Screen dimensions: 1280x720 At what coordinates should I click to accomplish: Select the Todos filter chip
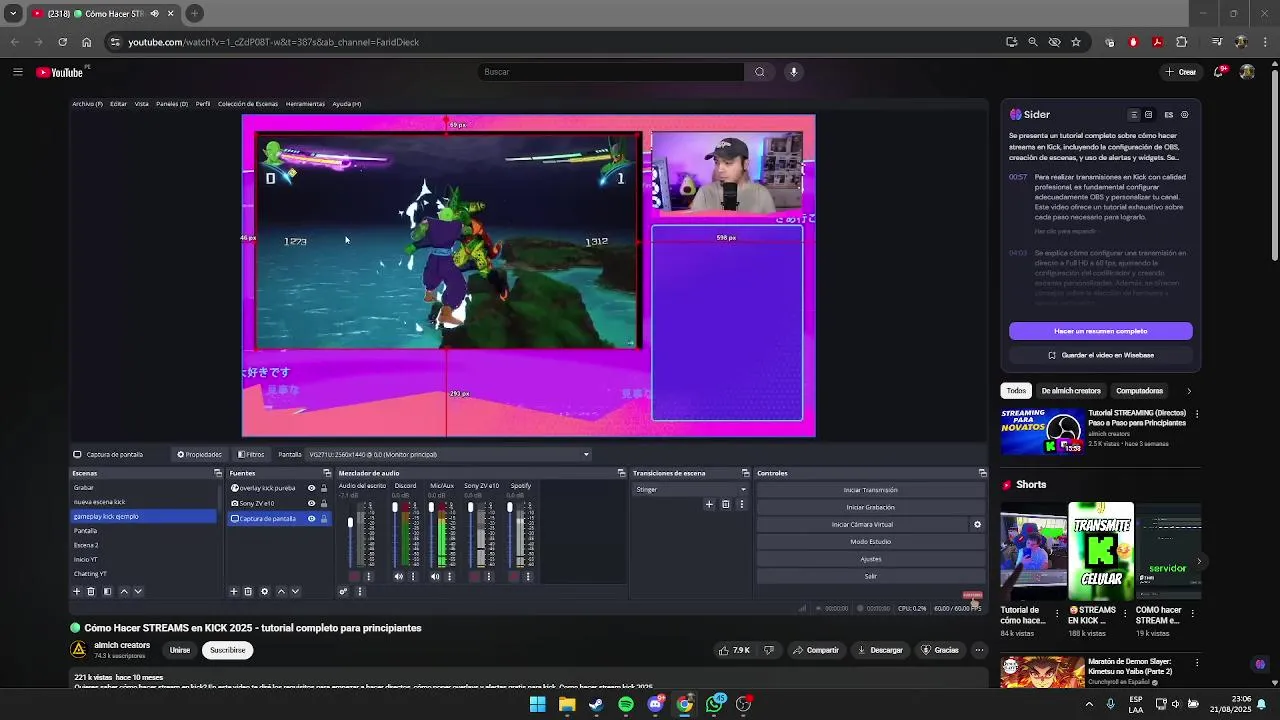coord(1016,391)
